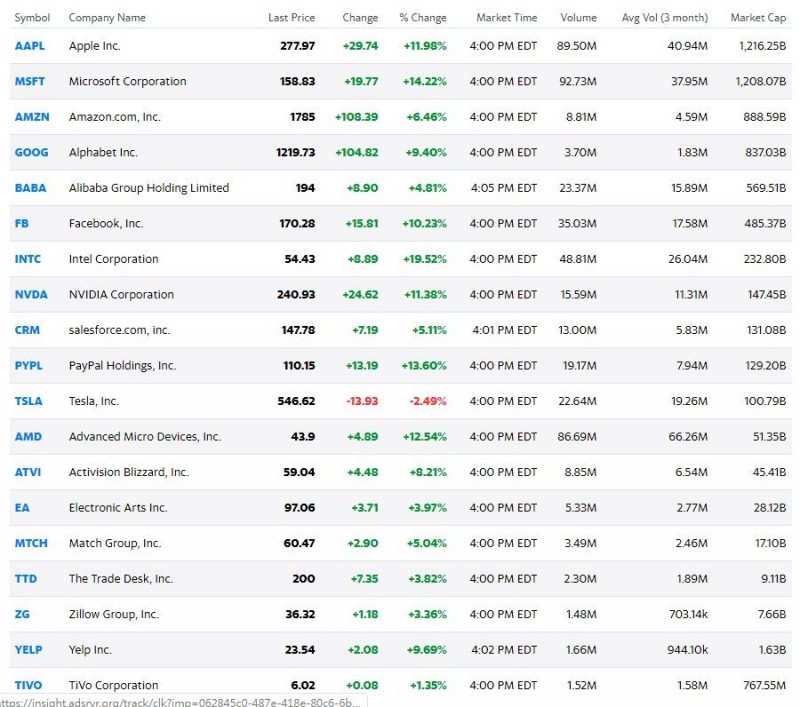
Task: Open the MSFT ticker symbol link
Action: coord(30,81)
